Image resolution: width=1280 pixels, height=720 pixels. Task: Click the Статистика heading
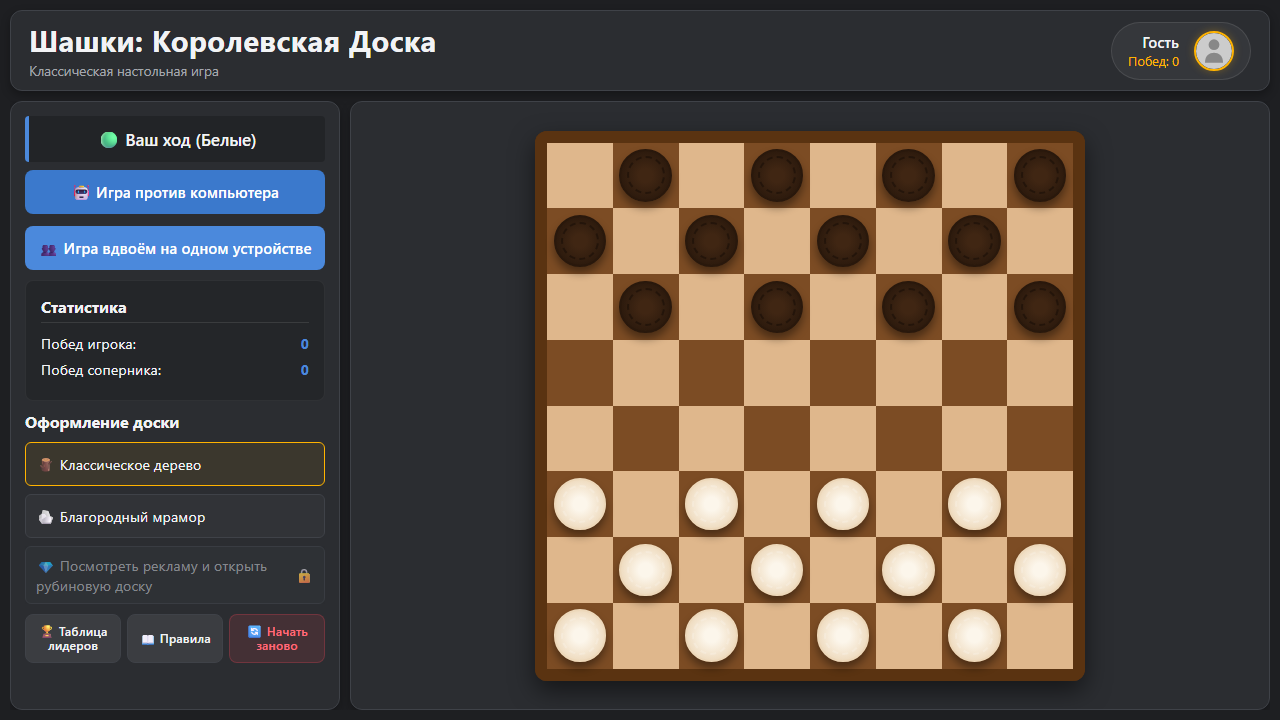[84, 308]
